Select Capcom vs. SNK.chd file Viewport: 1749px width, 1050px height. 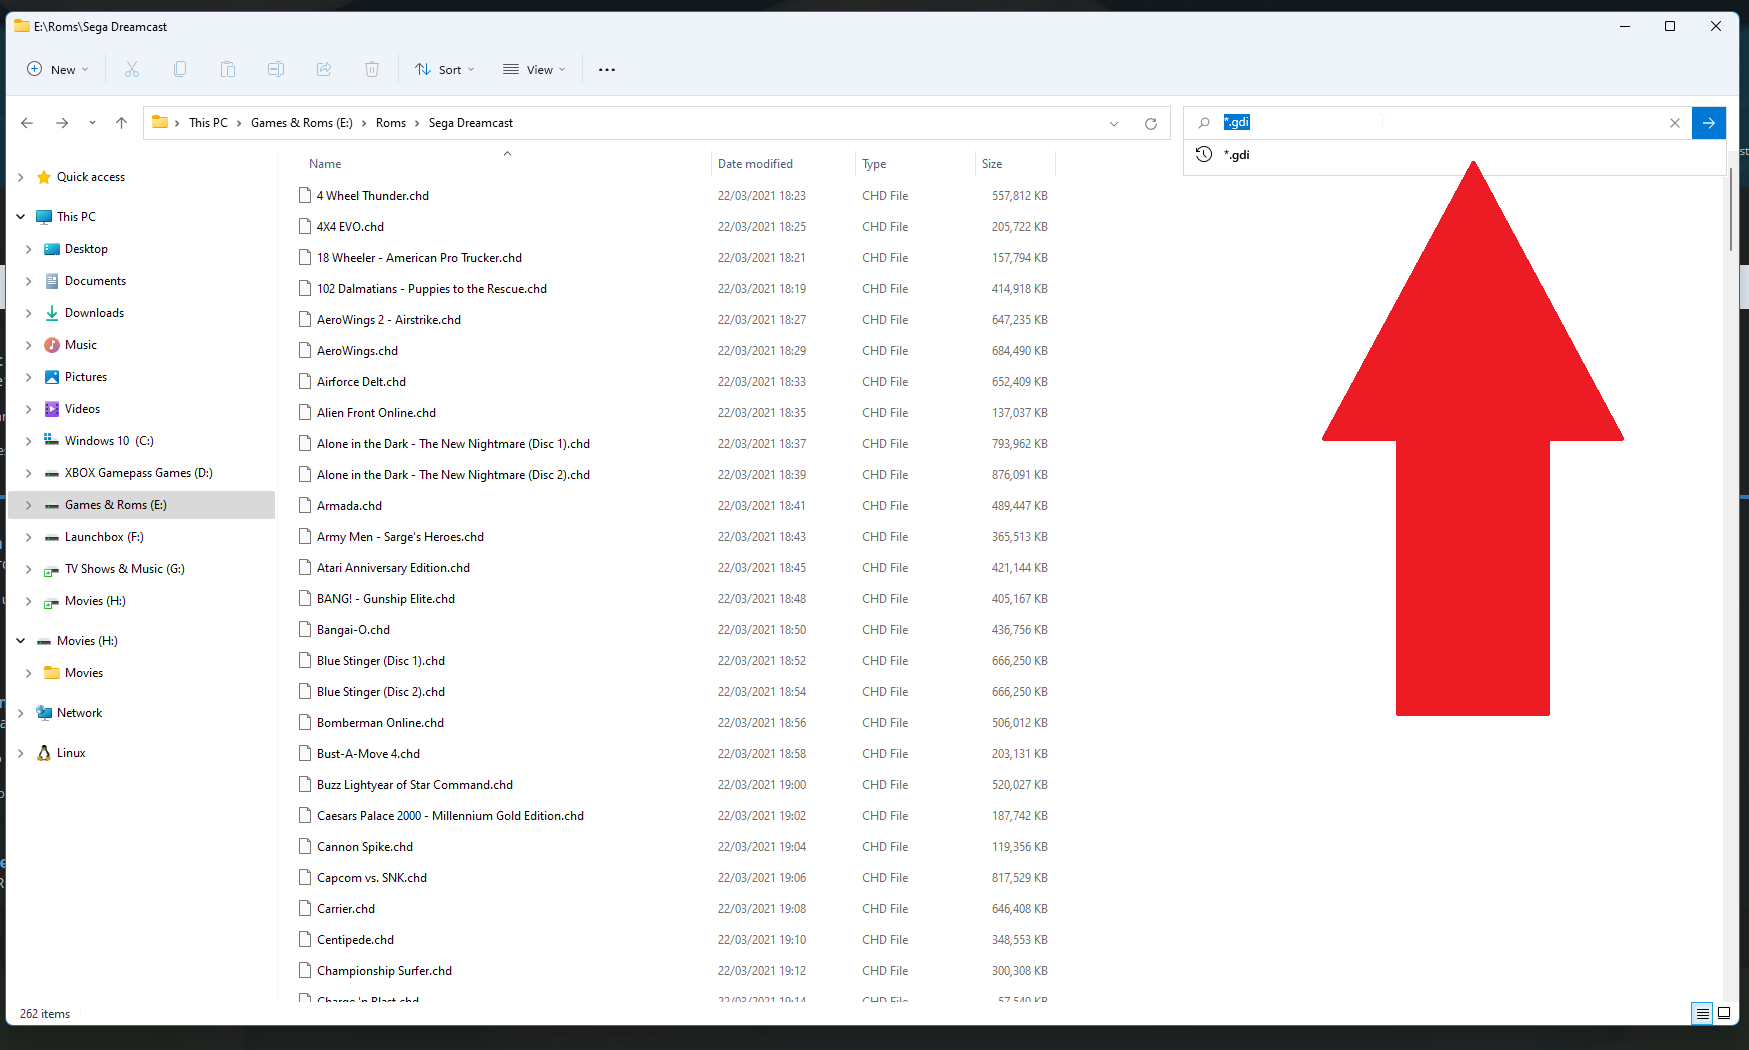(372, 878)
